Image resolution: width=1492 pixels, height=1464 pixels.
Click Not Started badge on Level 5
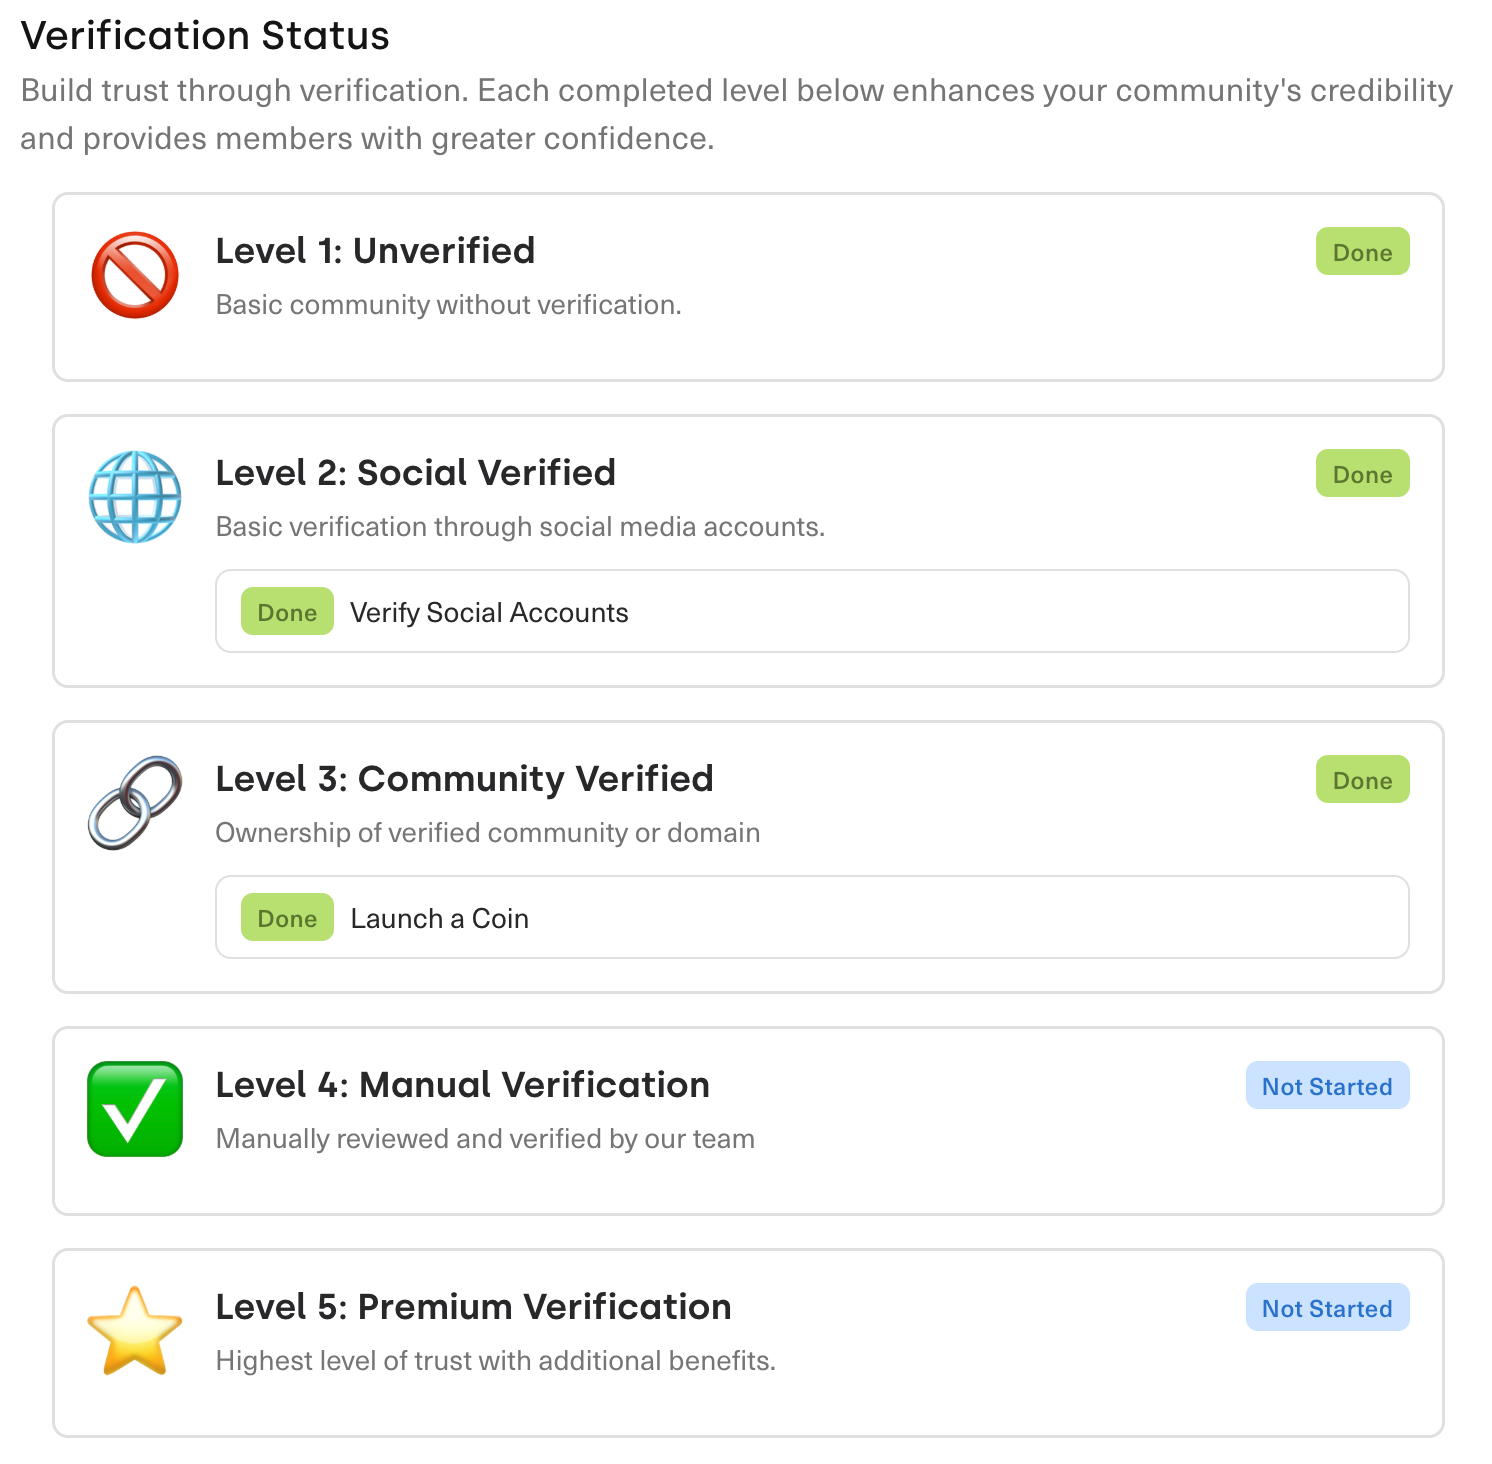1327,1308
